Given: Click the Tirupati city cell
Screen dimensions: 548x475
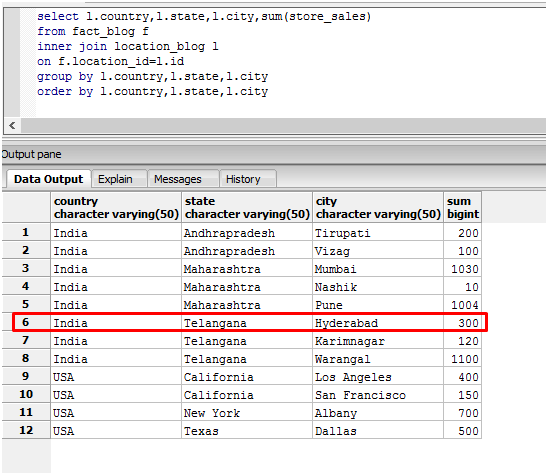Looking at the screenshot, I should tap(378, 232).
